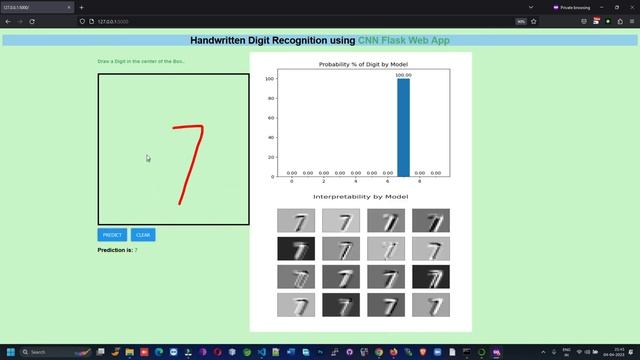Image resolution: width=640 pixels, height=360 pixels.
Task: Open a new tab with the plus button
Action: point(82,7)
